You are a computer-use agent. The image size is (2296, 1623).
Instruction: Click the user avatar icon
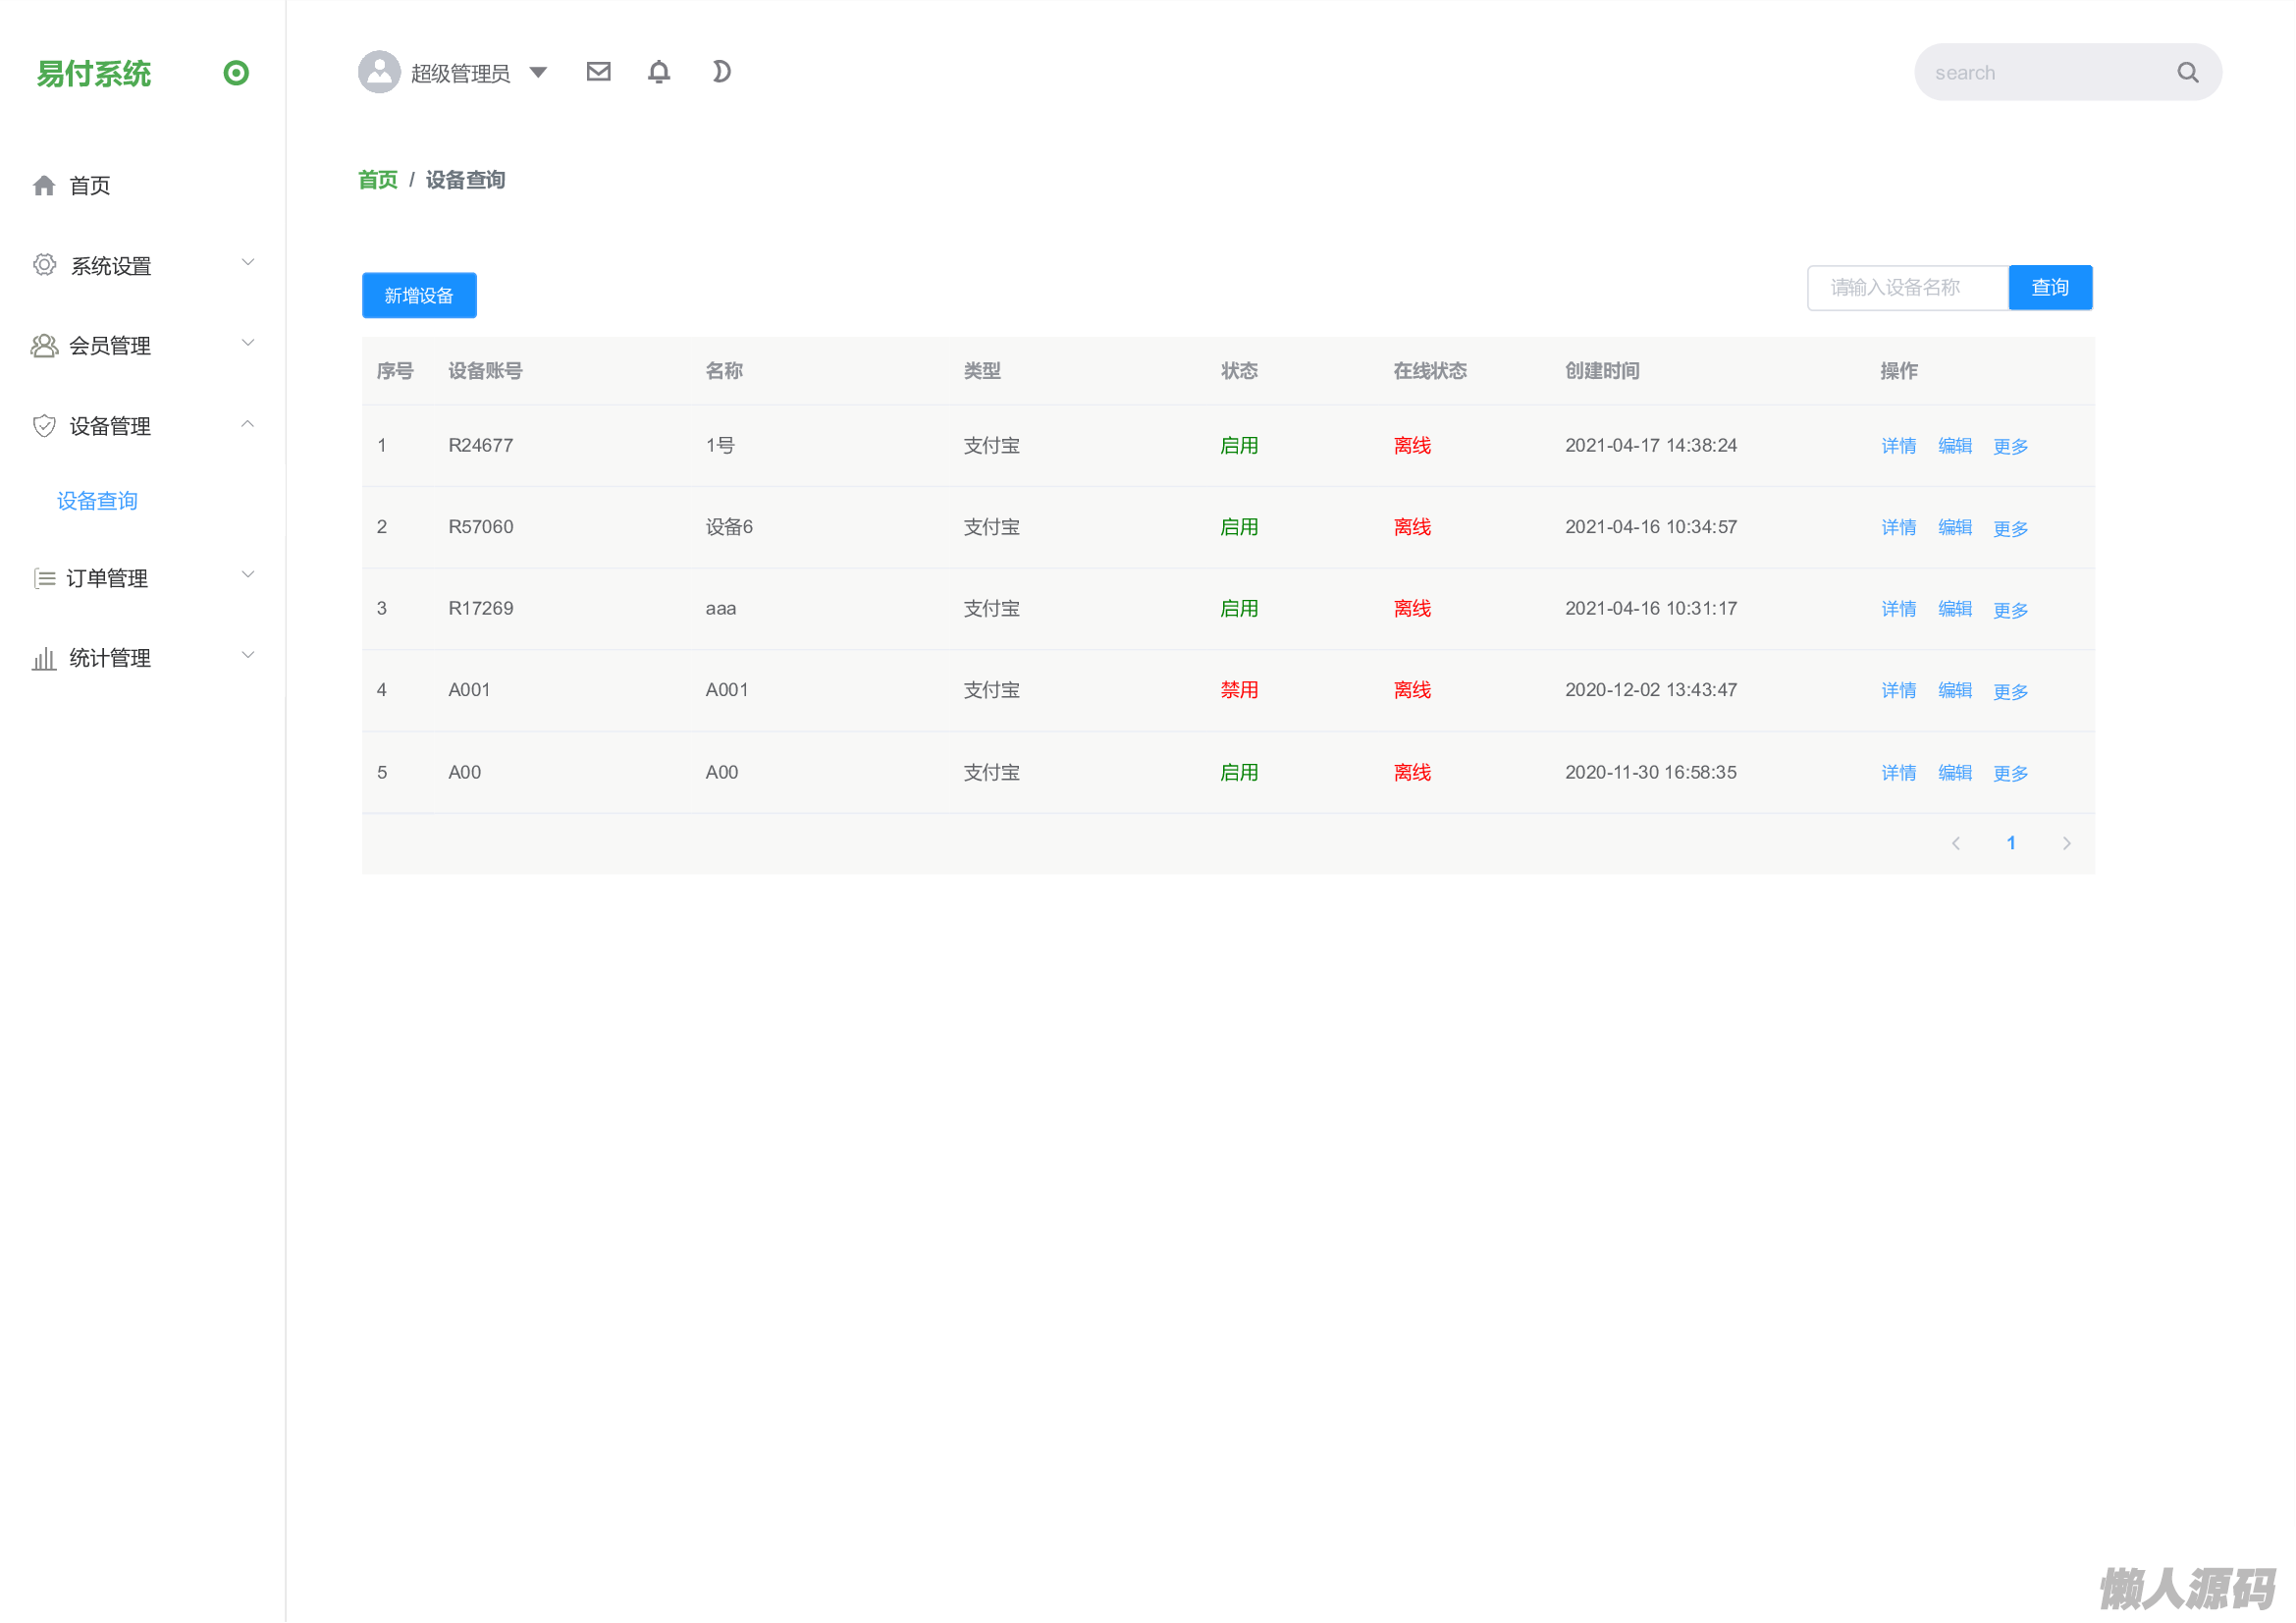[379, 72]
